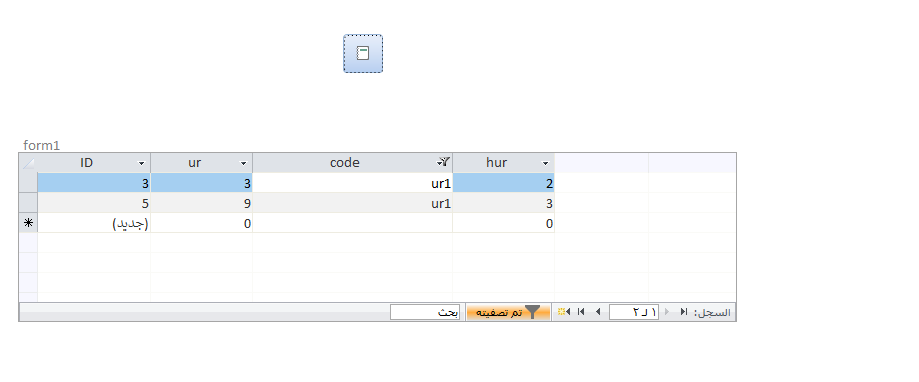Click the filter icon in code header
The width and height of the screenshot is (919, 382).
click(444, 162)
